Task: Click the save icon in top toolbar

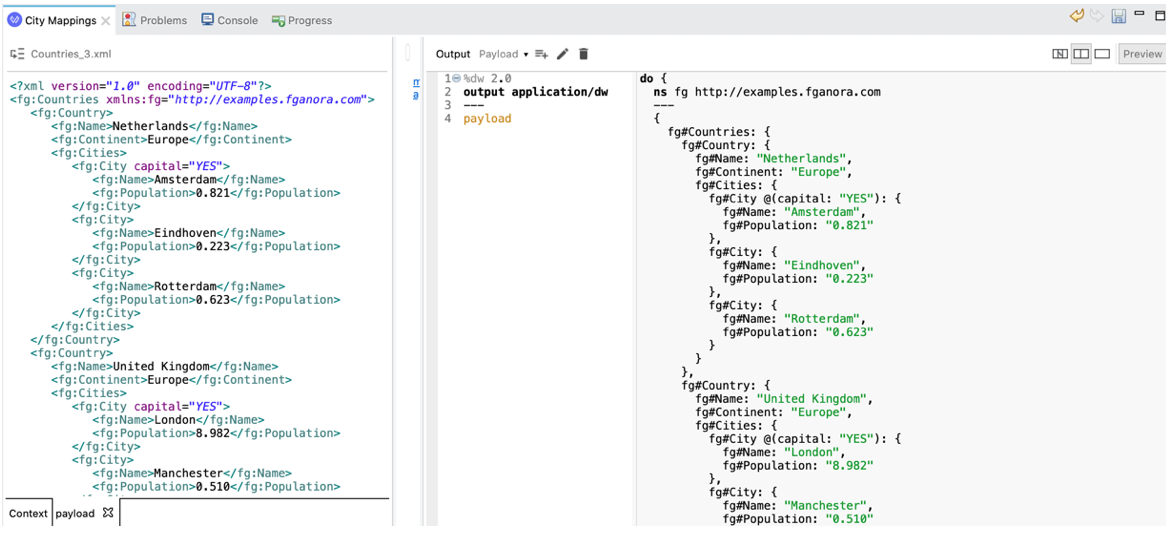Action: [x=1119, y=17]
